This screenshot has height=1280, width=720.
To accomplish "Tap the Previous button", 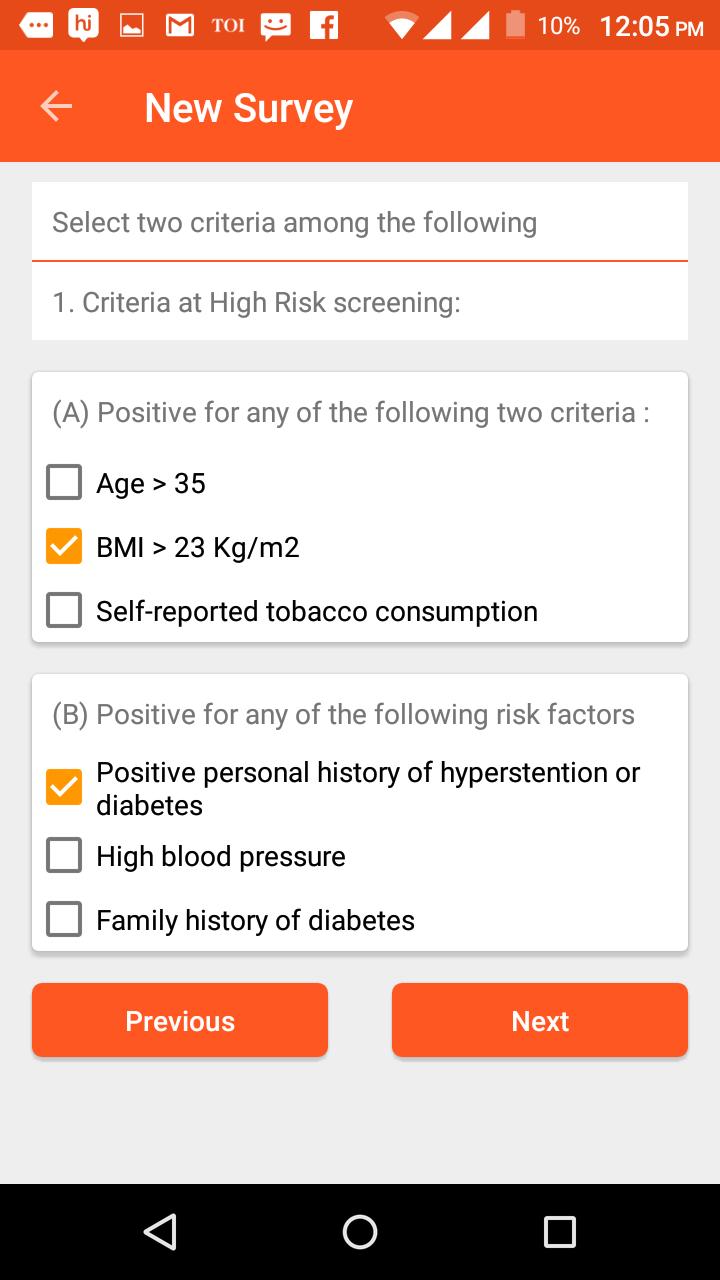I will click(x=180, y=1020).
